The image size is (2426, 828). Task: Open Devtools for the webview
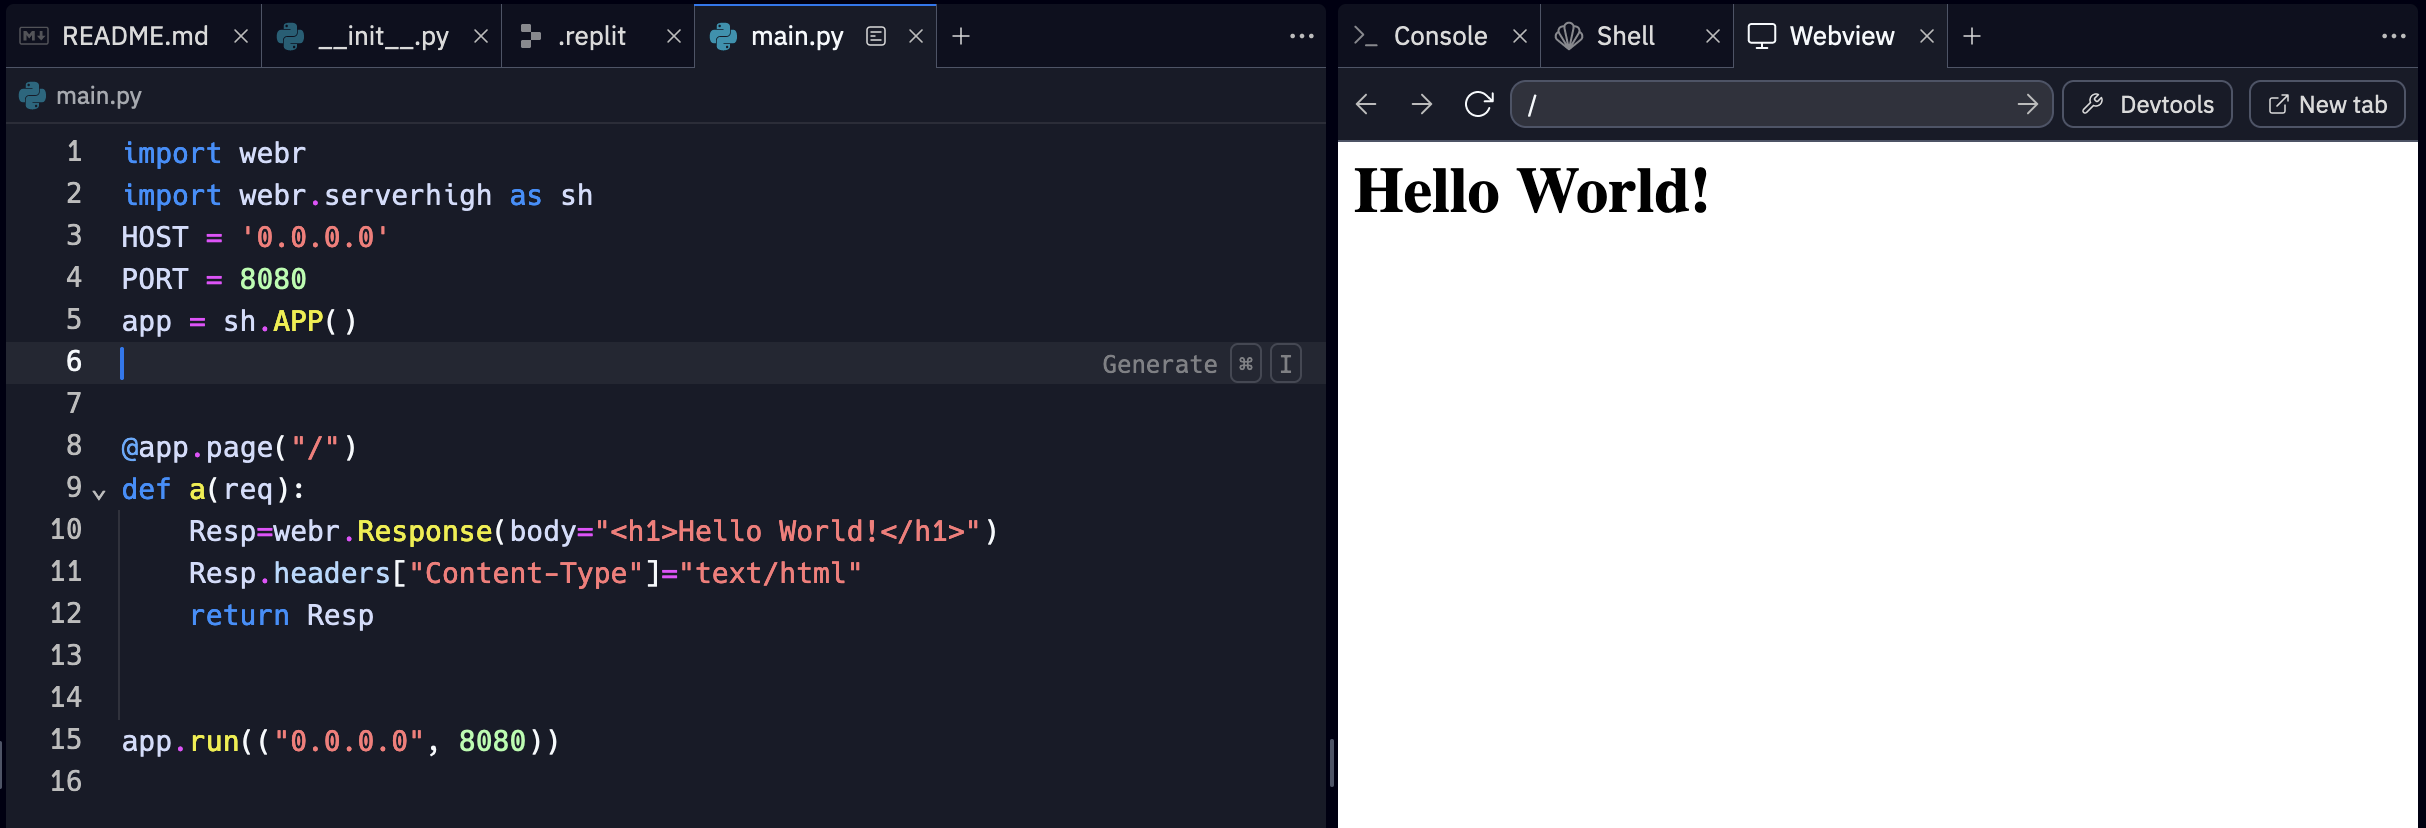coord(2147,104)
